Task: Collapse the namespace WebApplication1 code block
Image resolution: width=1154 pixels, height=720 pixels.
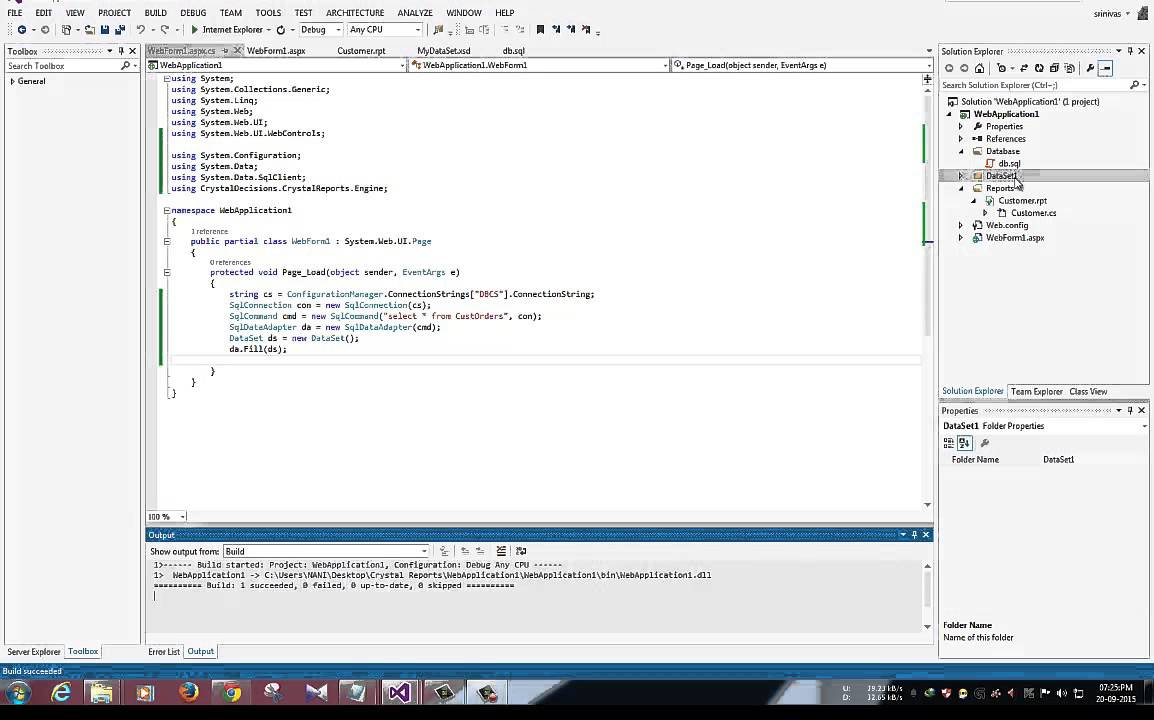Action: tap(167, 210)
